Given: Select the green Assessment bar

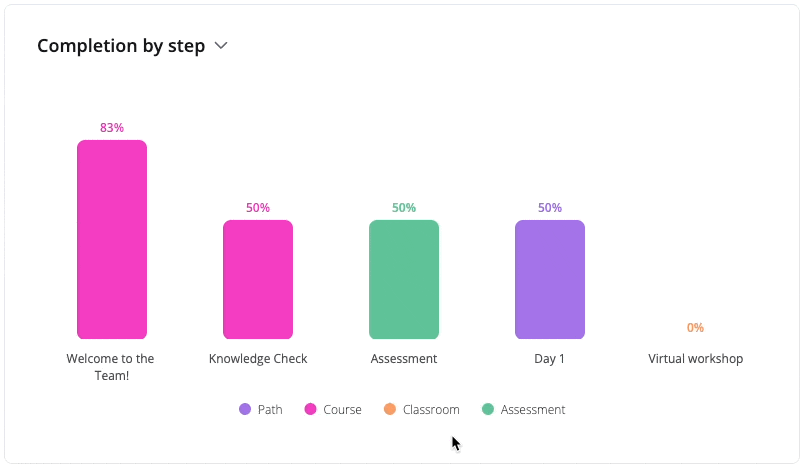Looking at the screenshot, I should (404, 280).
